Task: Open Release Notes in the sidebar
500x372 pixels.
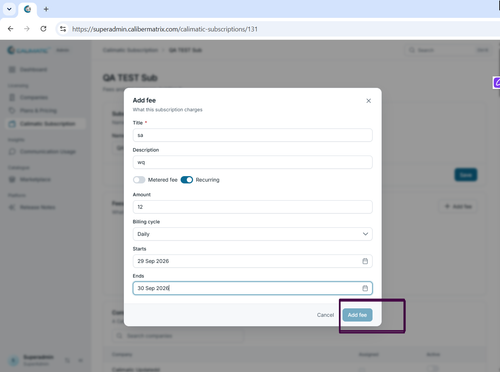Action: (46, 207)
